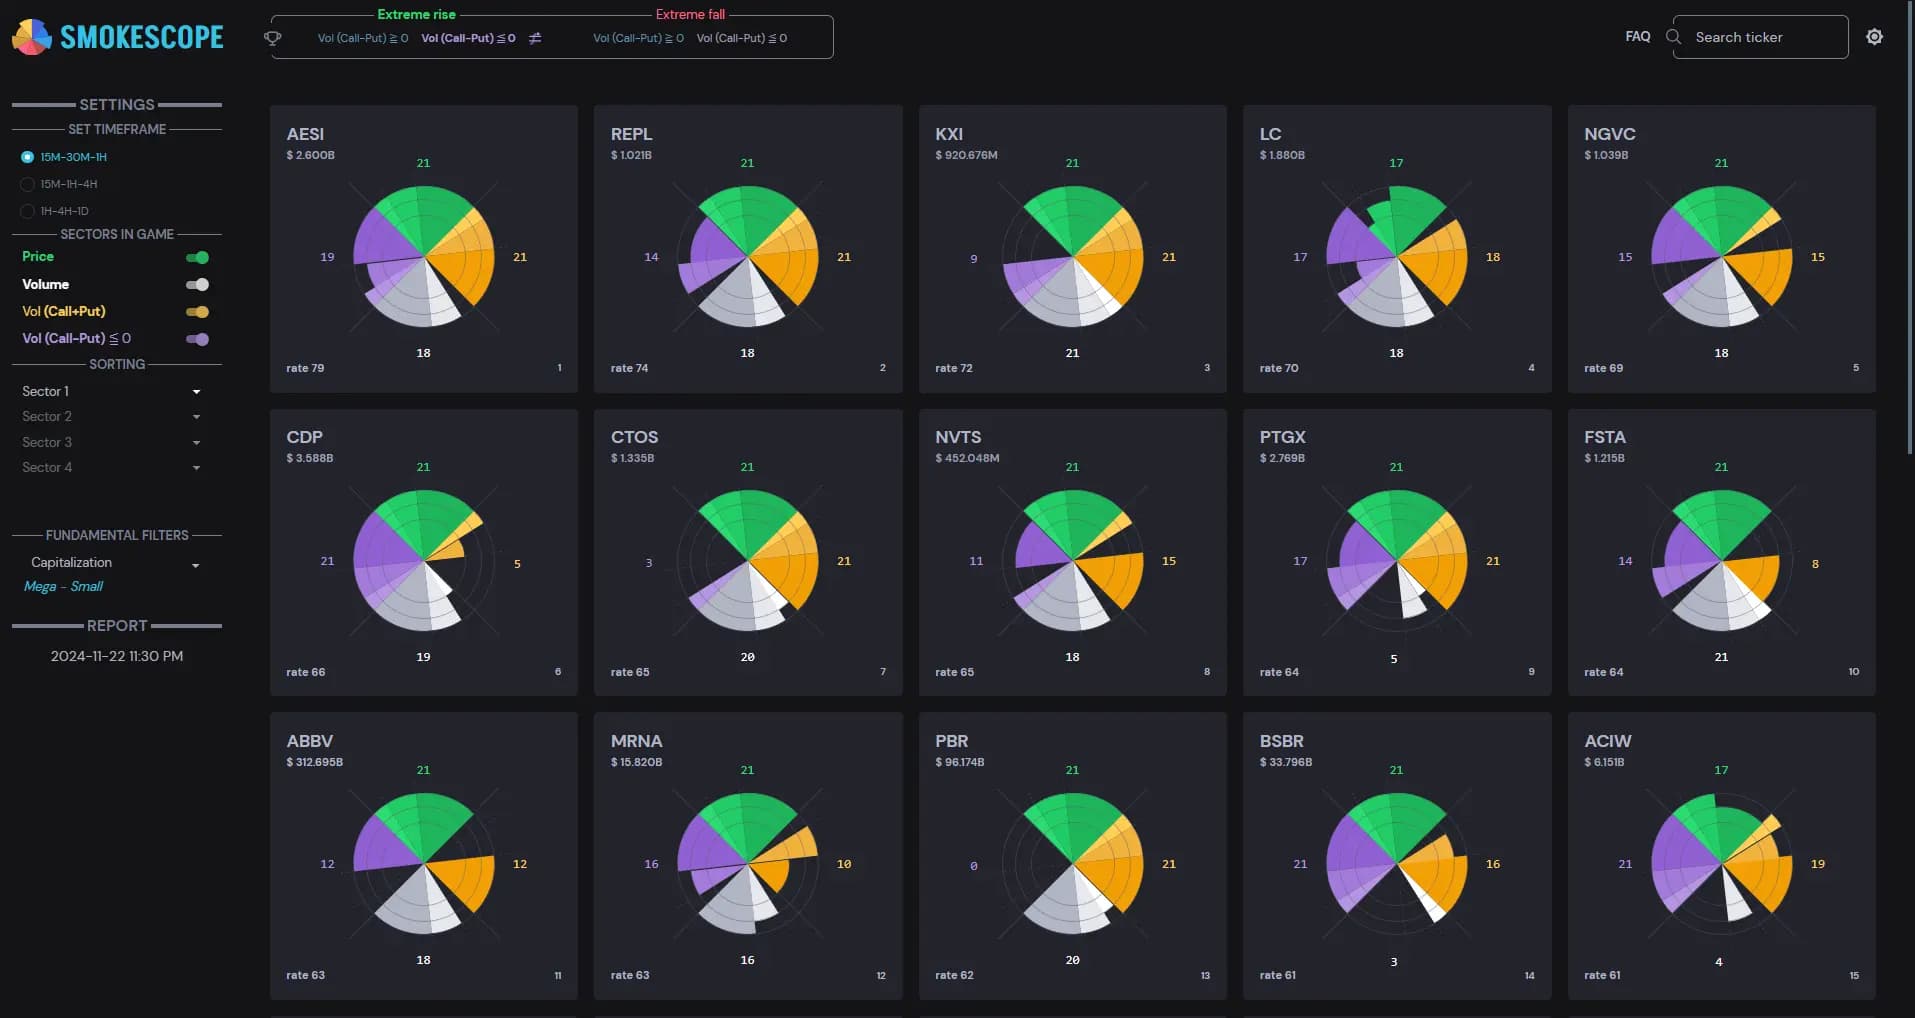Image resolution: width=1915 pixels, height=1018 pixels.
Task: Open the BSBR radial chart
Action: click(1397, 864)
